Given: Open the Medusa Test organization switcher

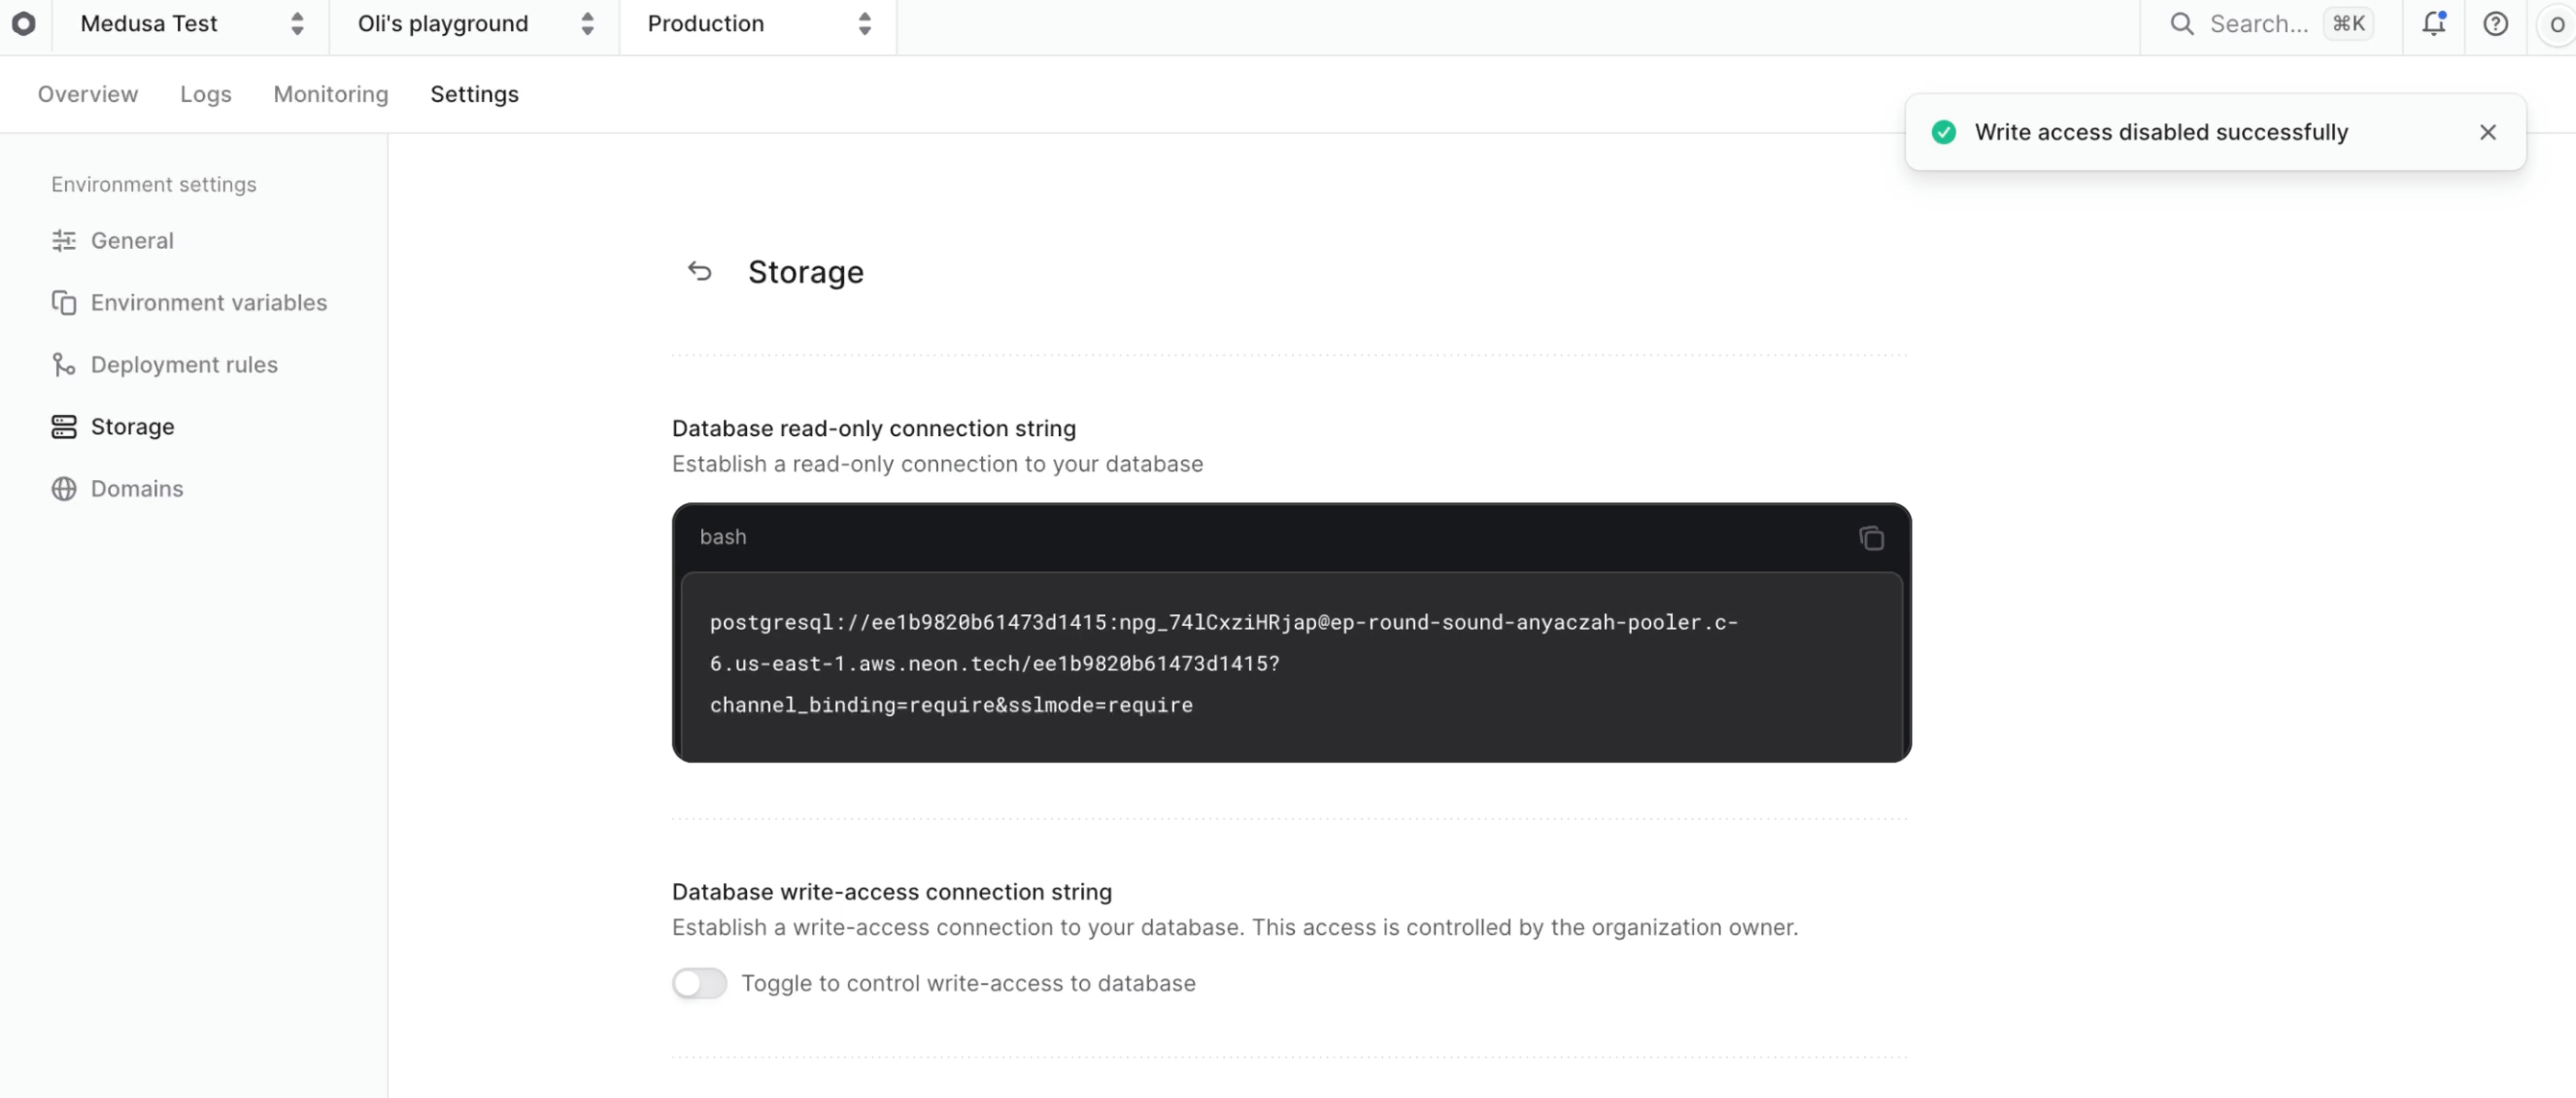Looking at the screenshot, I should 191,24.
